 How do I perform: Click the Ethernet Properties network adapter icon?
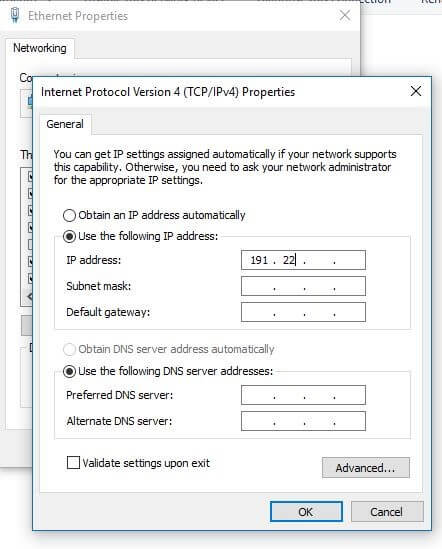tap(15, 15)
